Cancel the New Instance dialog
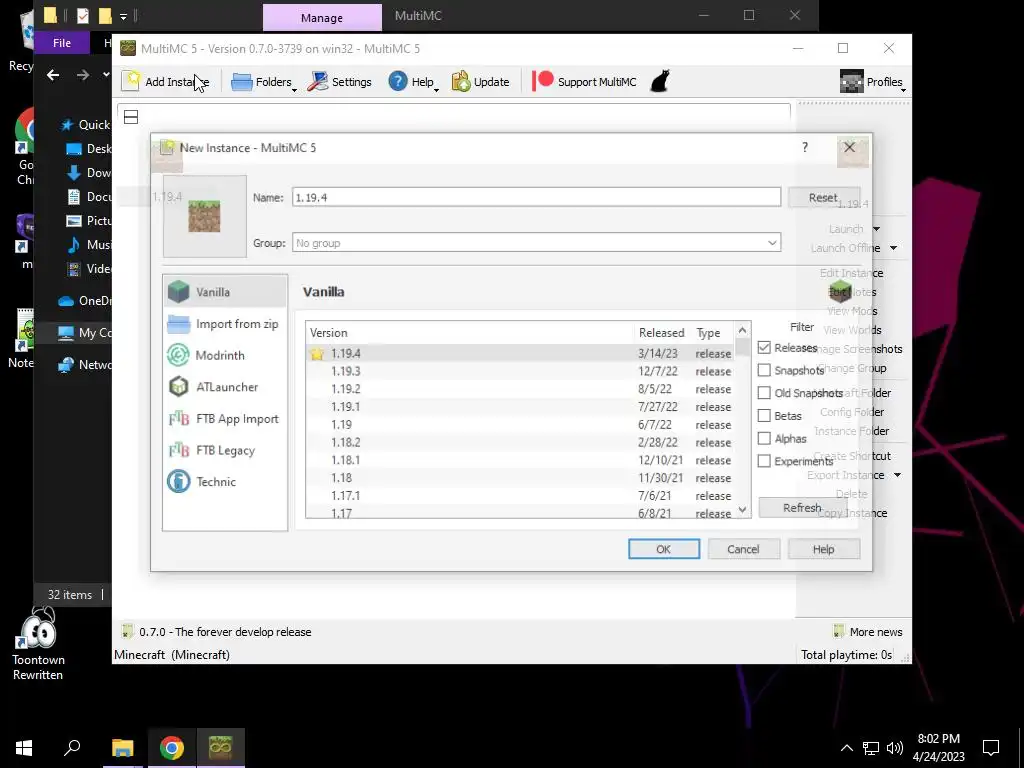This screenshot has width=1024, height=768. pos(743,549)
